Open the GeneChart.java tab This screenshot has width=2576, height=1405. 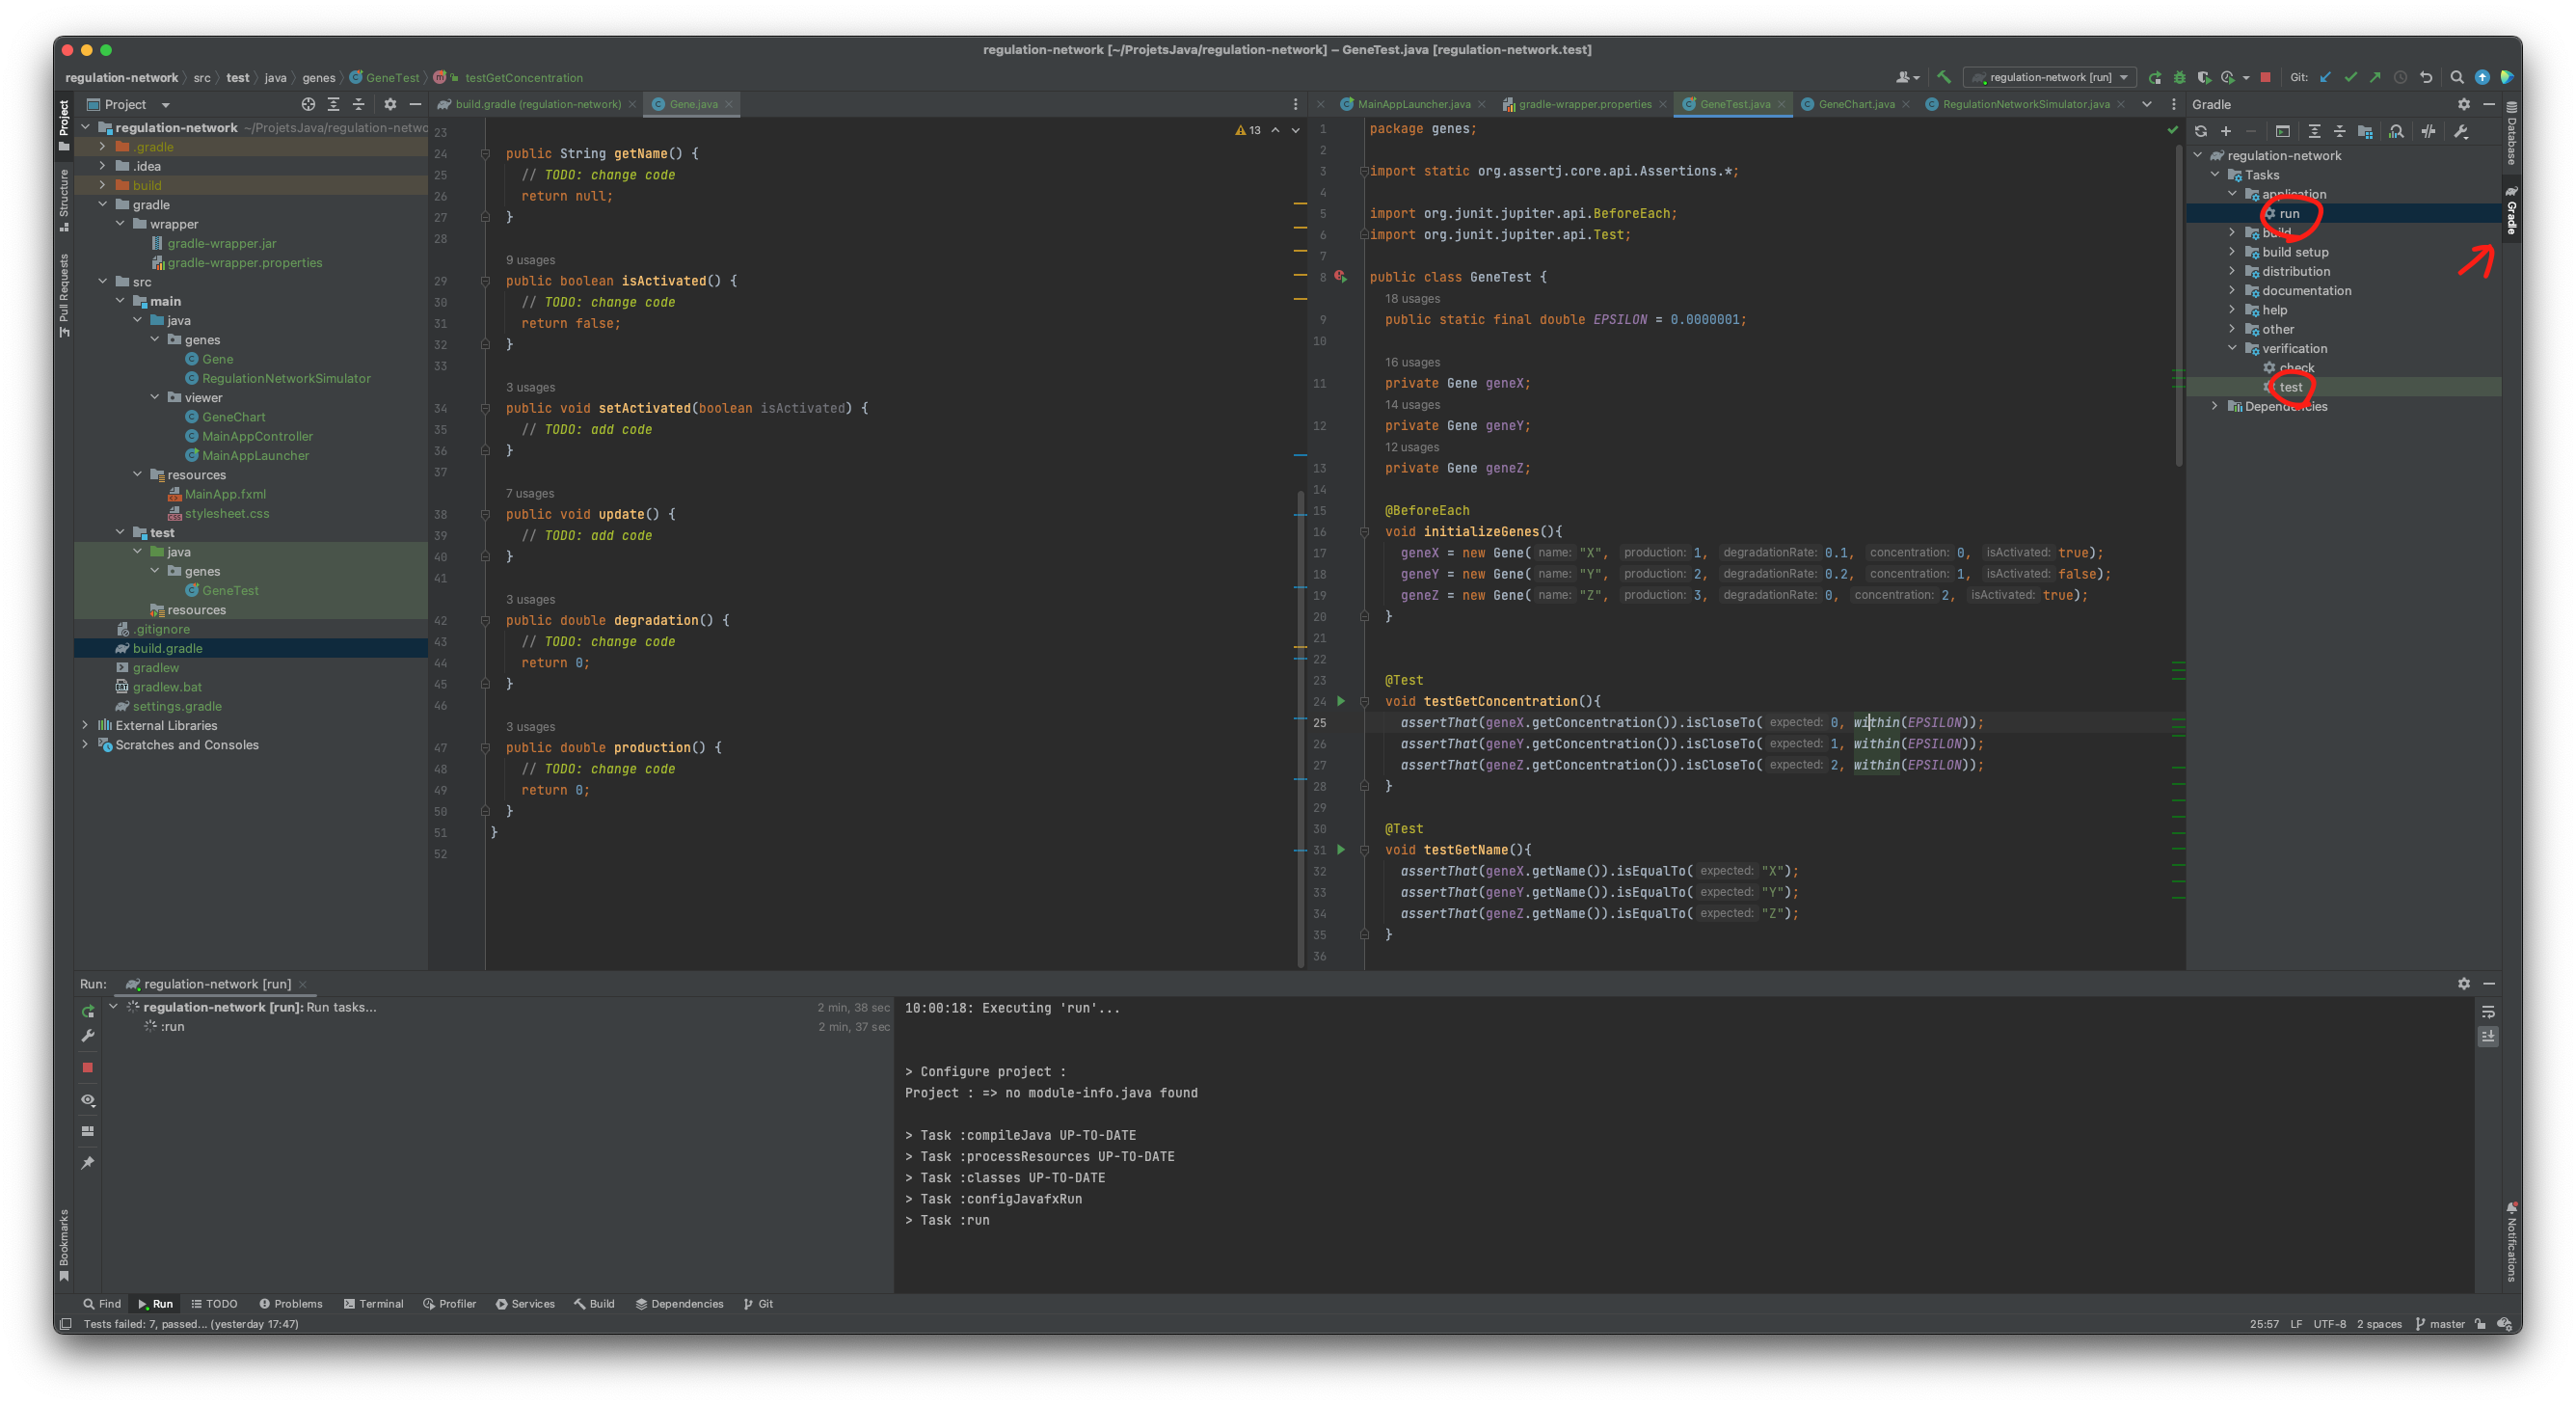coord(1856,104)
